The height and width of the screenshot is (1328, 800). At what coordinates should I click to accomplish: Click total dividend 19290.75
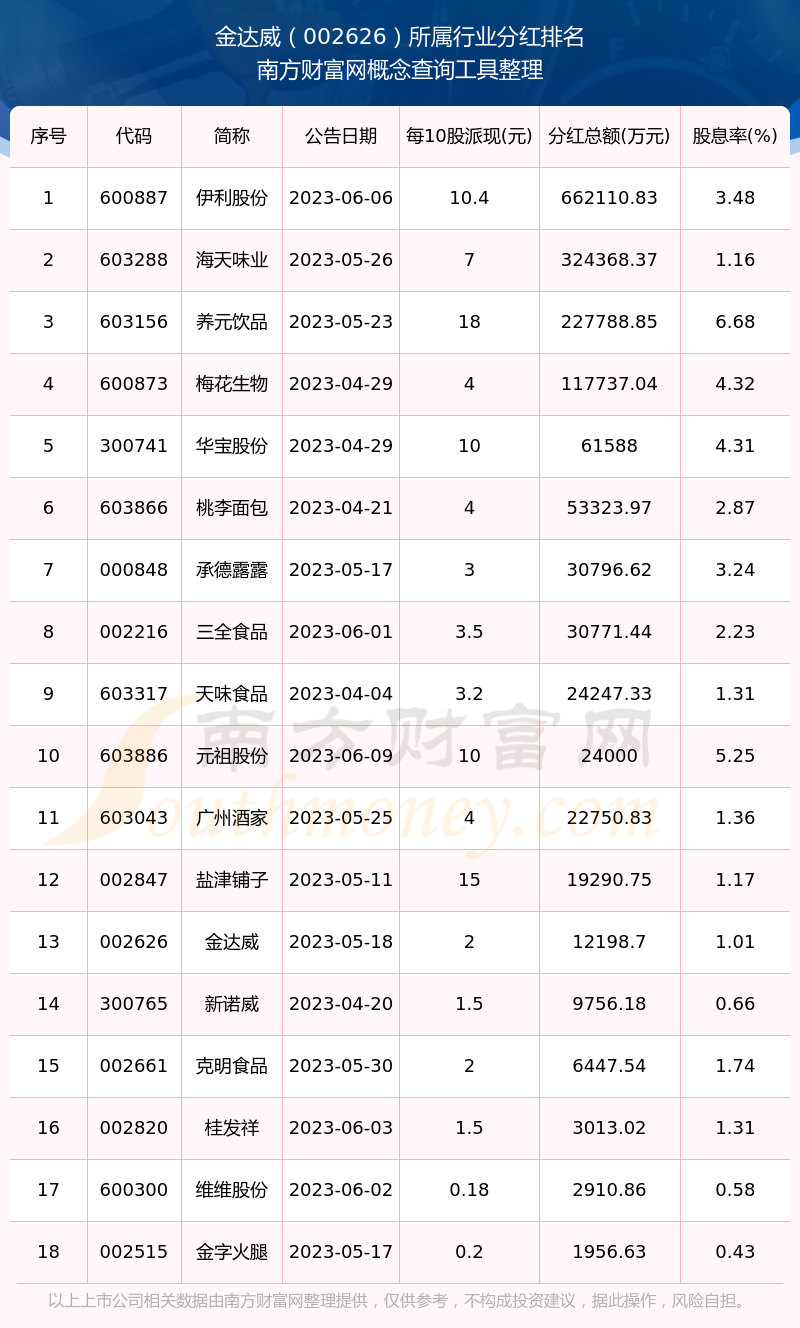pyautogui.click(x=610, y=880)
